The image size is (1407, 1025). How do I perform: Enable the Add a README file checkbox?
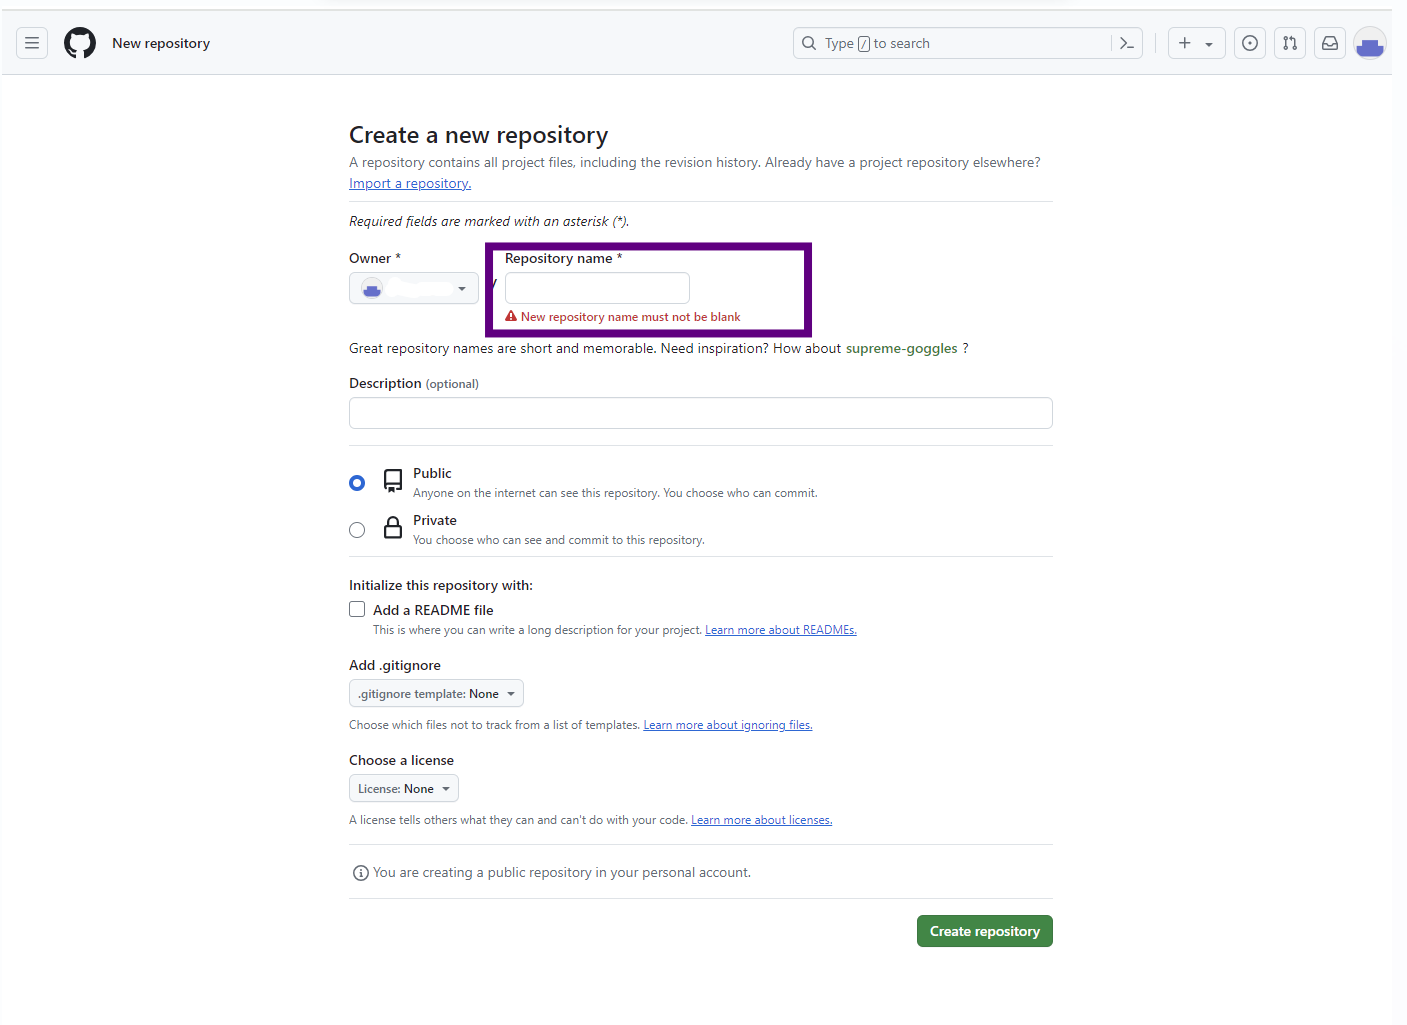click(357, 609)
